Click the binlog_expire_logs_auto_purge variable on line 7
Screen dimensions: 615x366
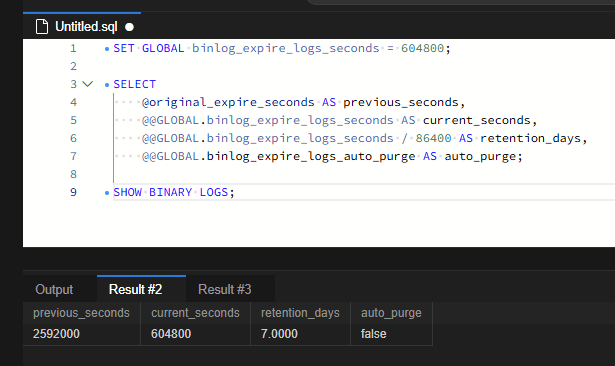pyautogui.click(x=311, y=157)
